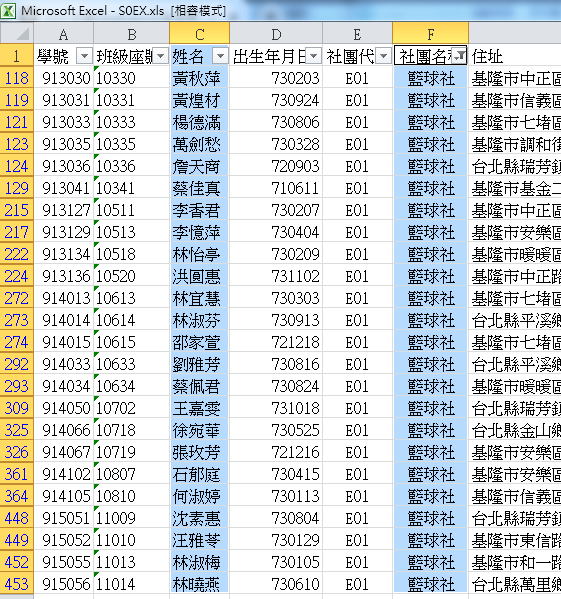Click the Excel application icon in title bar
The height and width of the screenshot is (599, 561).
8,10
